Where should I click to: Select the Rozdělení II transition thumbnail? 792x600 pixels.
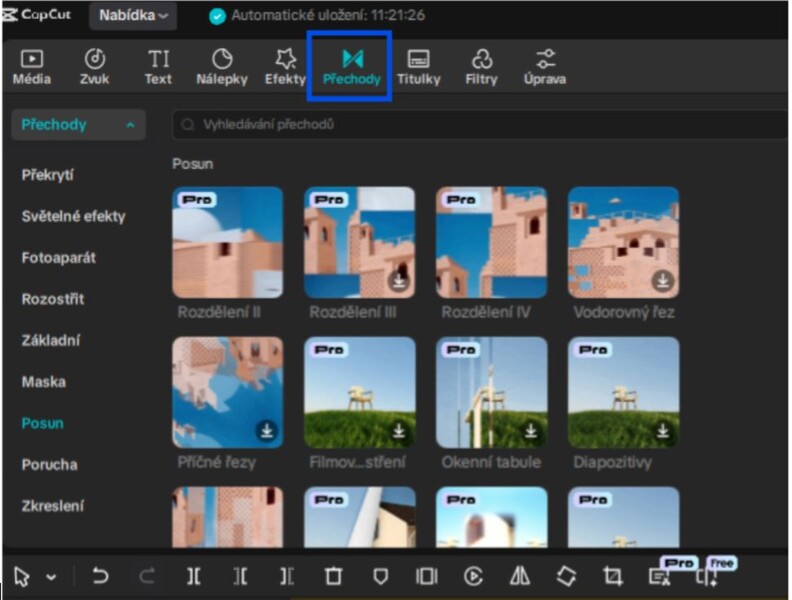click(227, 242)
